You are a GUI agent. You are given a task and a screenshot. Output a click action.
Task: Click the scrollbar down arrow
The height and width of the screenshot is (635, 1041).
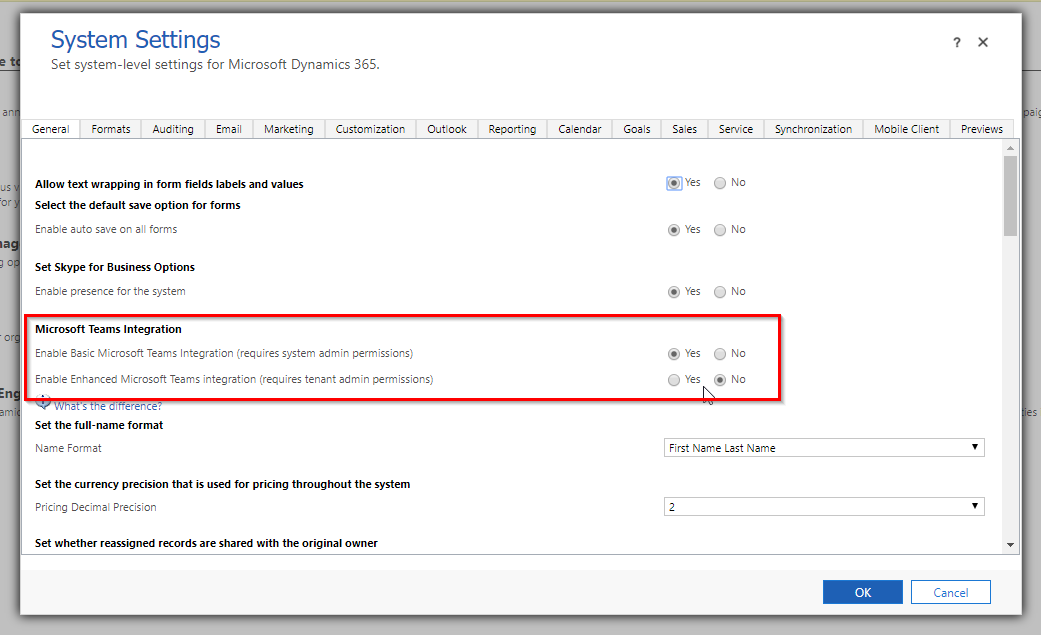1010,545
